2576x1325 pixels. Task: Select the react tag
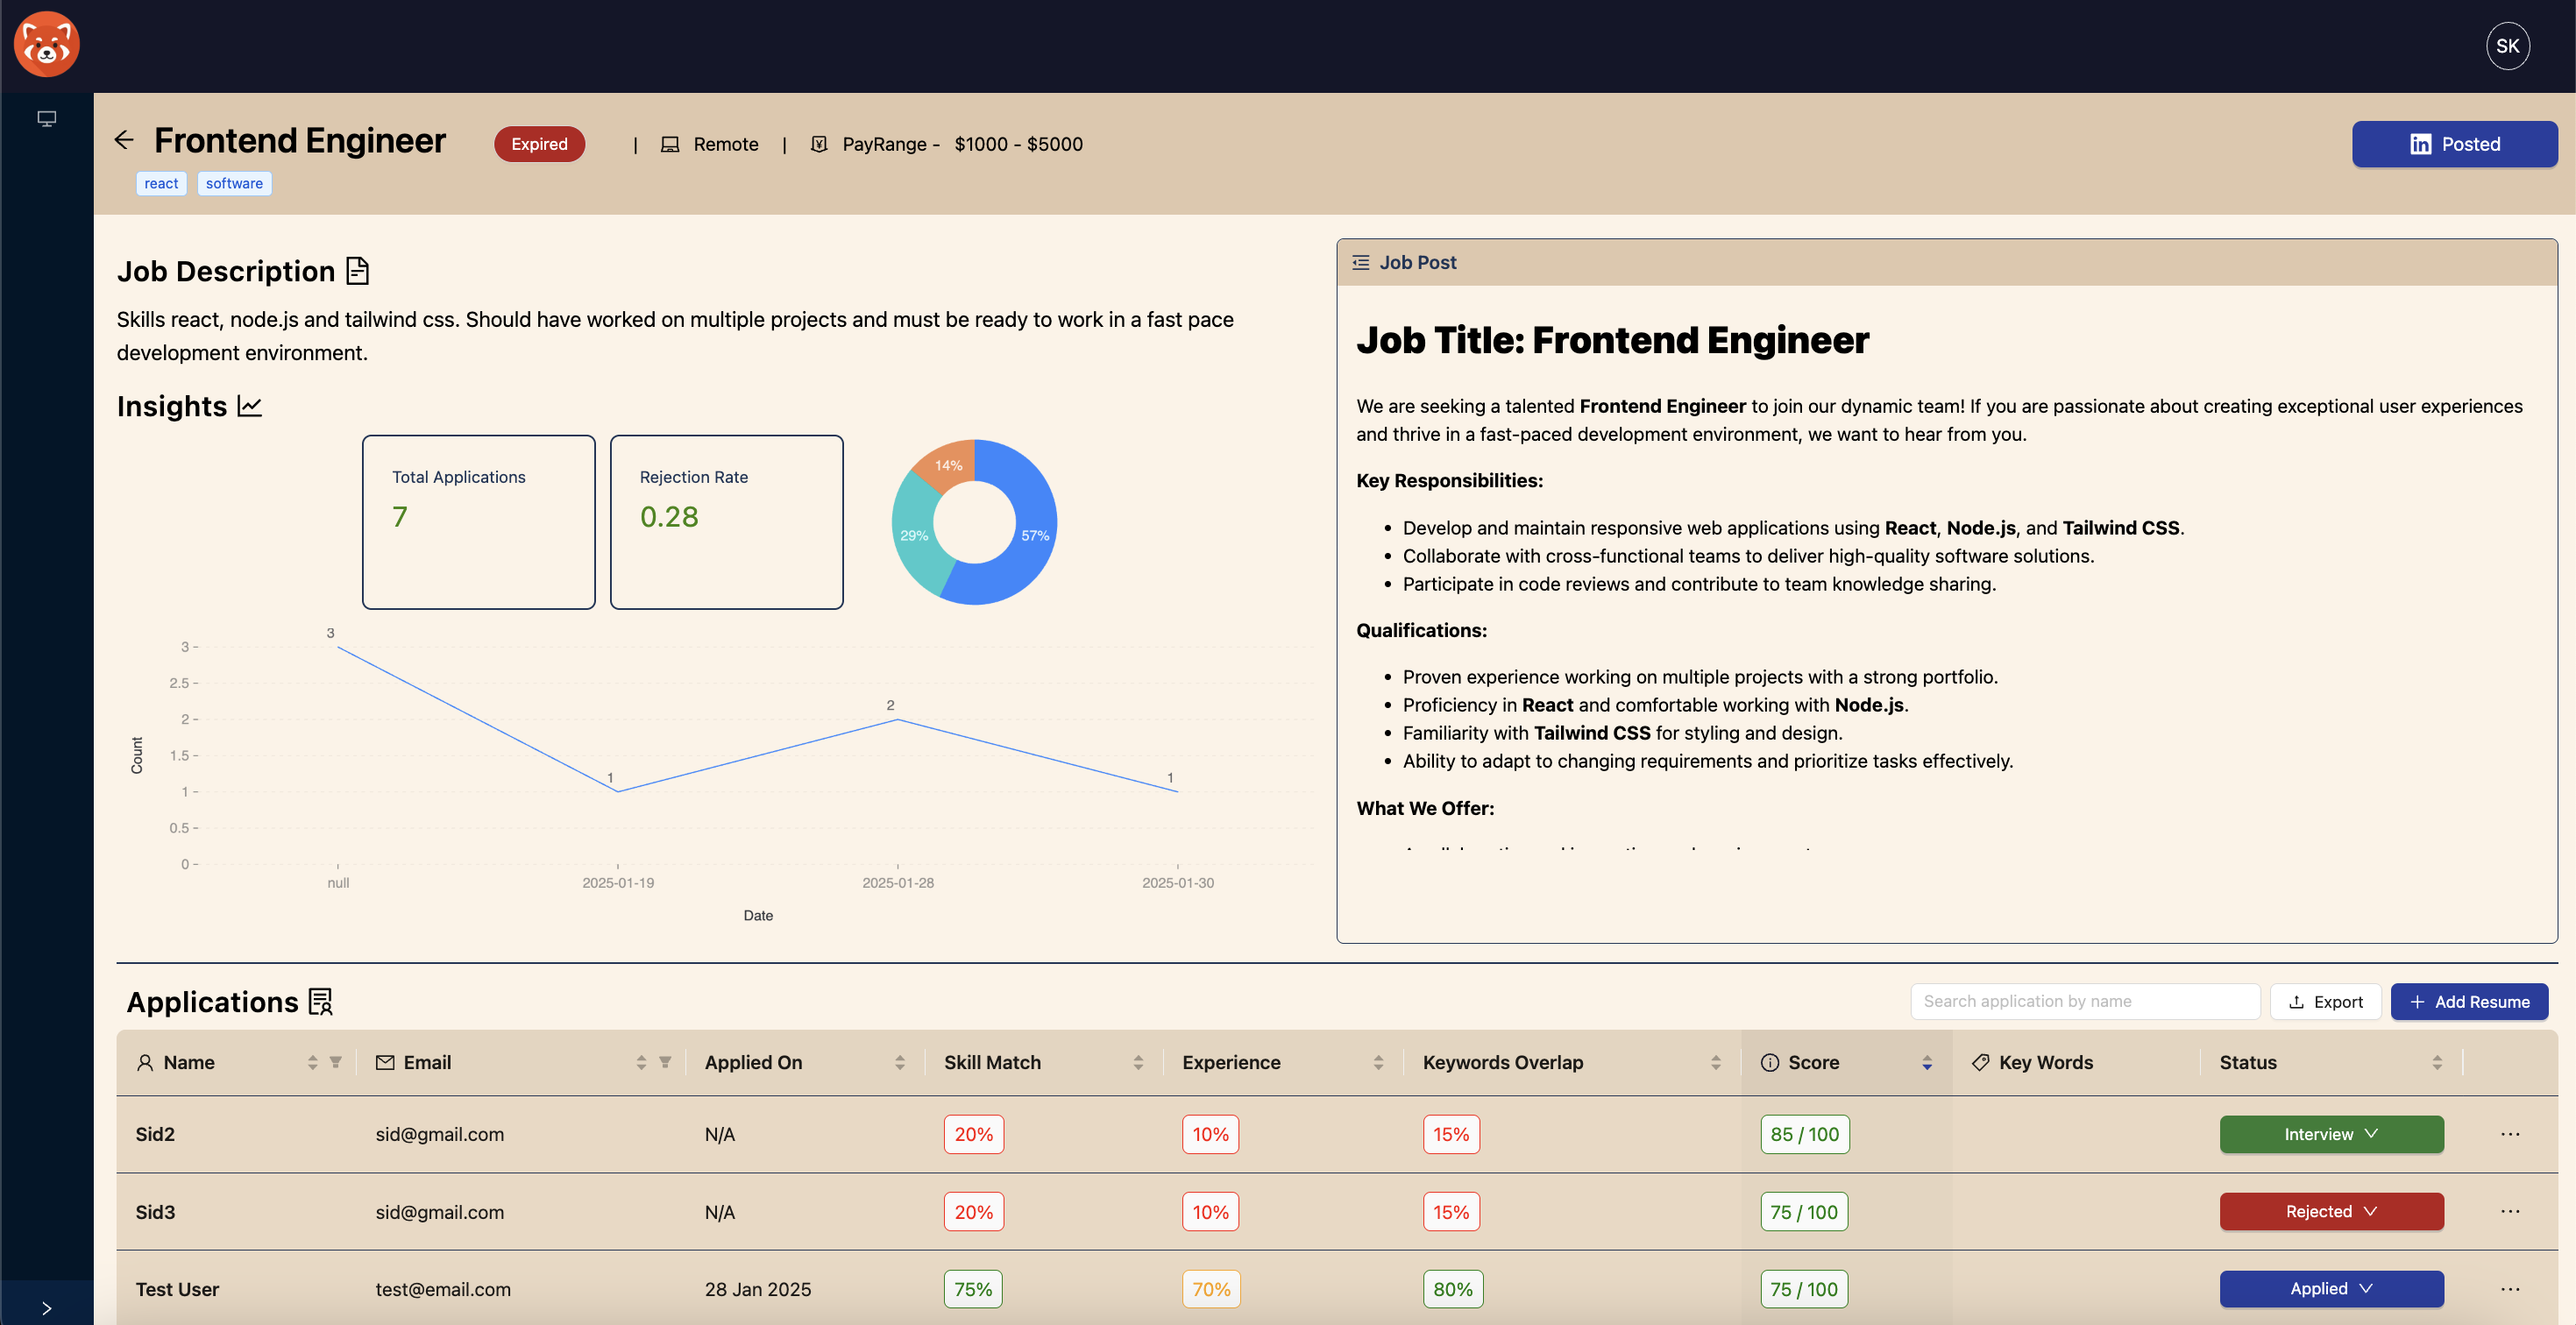pos(161,183)
